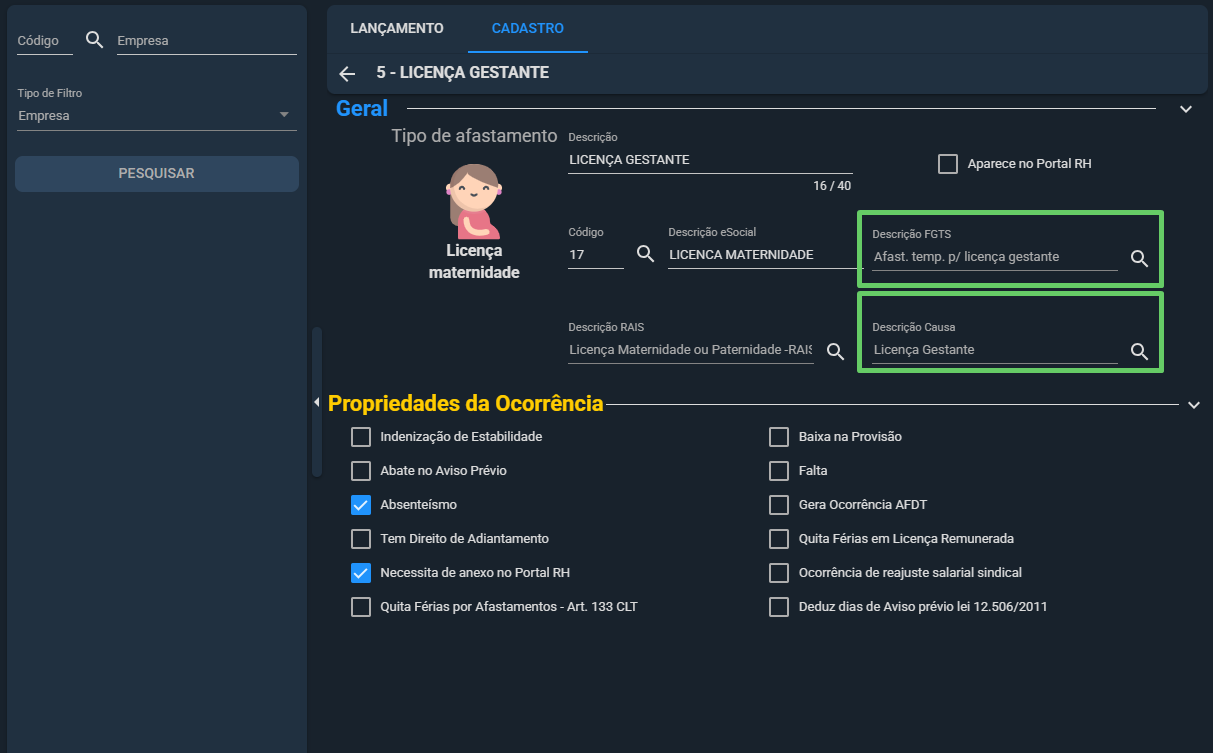Image resolution: width=1213 pixels, height=753 pixels.
Task: Open the Descrição FGTS search magnifier
Action: 1139,258
